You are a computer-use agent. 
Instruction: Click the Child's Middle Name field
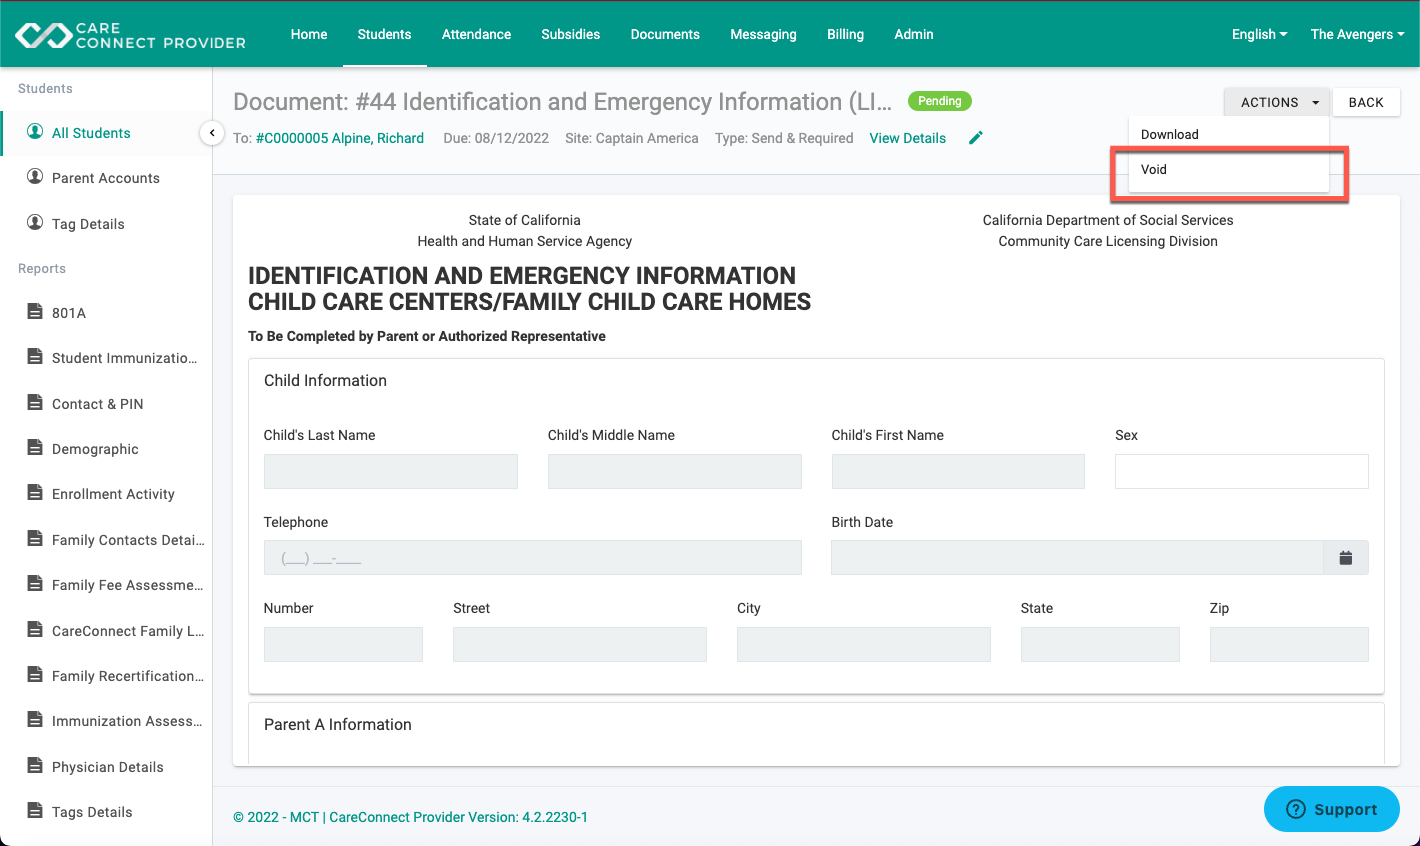tap(675, 471)
